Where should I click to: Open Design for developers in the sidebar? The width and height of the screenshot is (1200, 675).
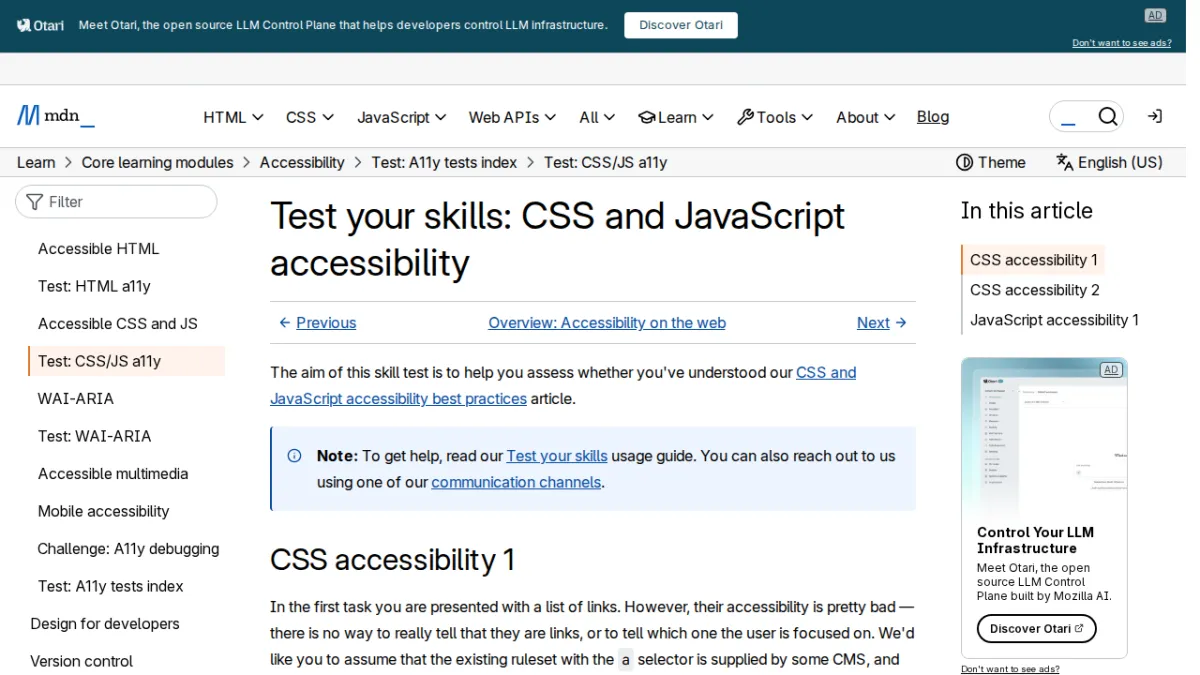pos(105,624)
